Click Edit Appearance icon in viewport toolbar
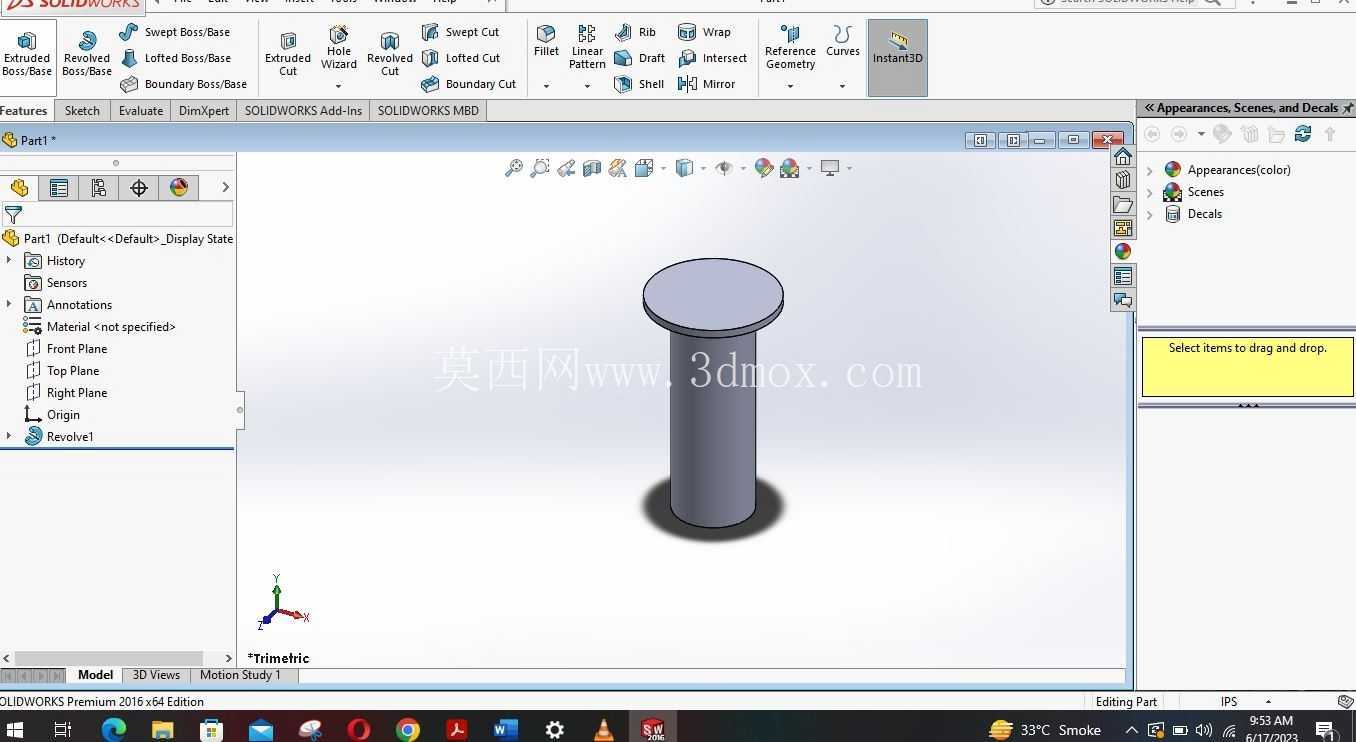This screenshot has width=1356, height=742. click(764, 168)
